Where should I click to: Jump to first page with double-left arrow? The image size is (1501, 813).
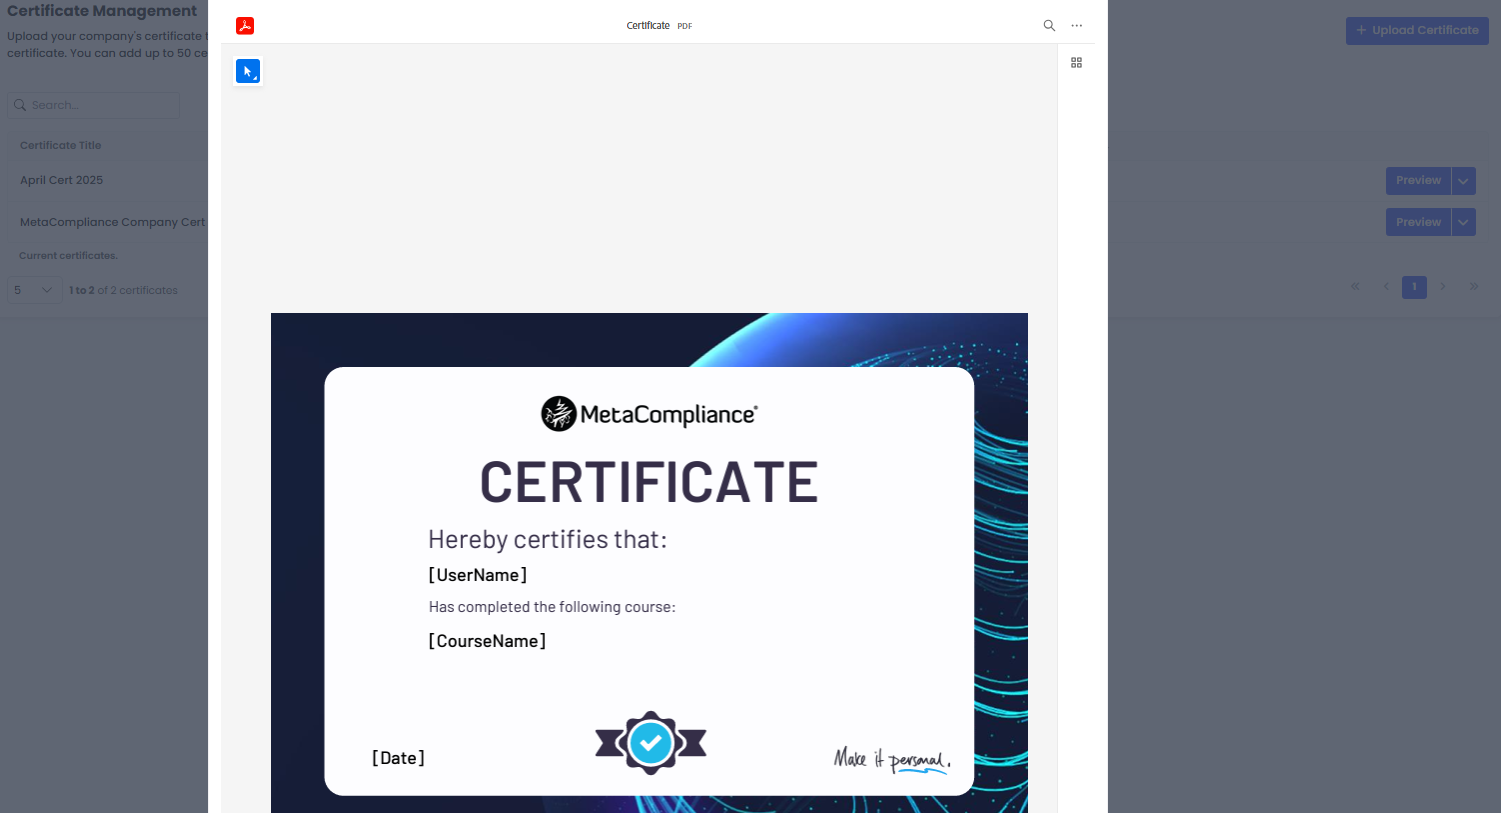click(1355, 287)
